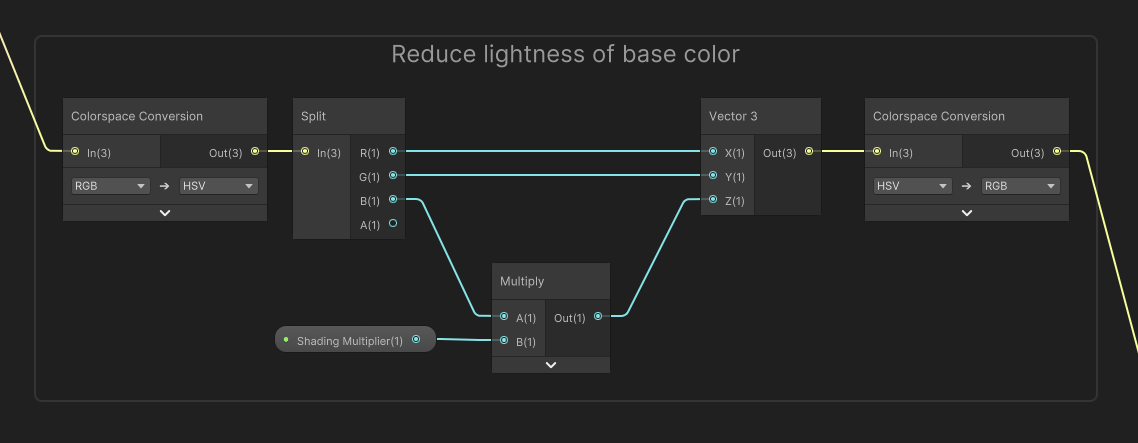Click the Split node's G(1) output port

click(x=393, y=176)
